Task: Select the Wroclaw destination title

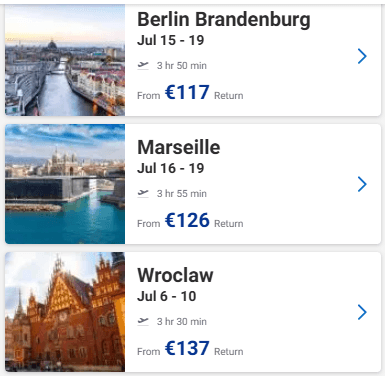Action: tap(175, 275)
